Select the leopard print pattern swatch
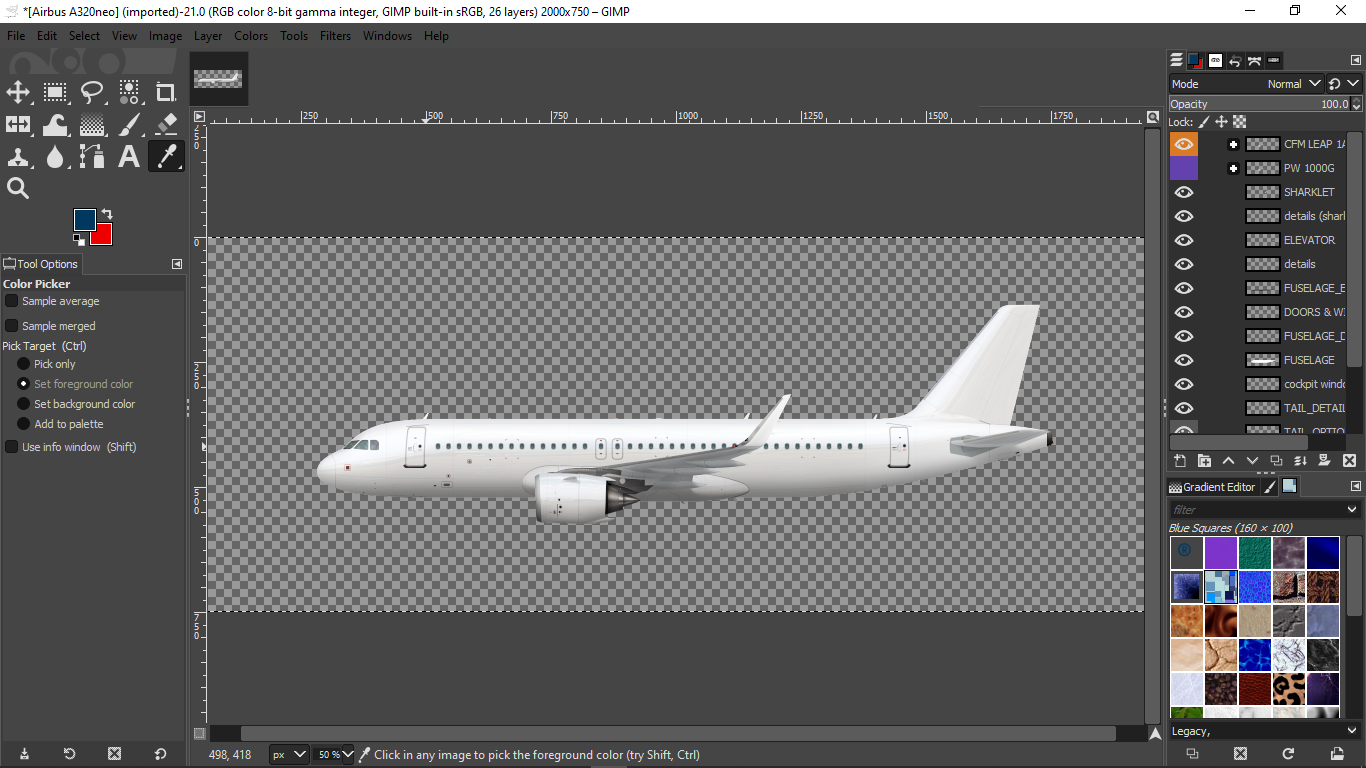This screenshot has height=768, width=1366. (1289, 688)
